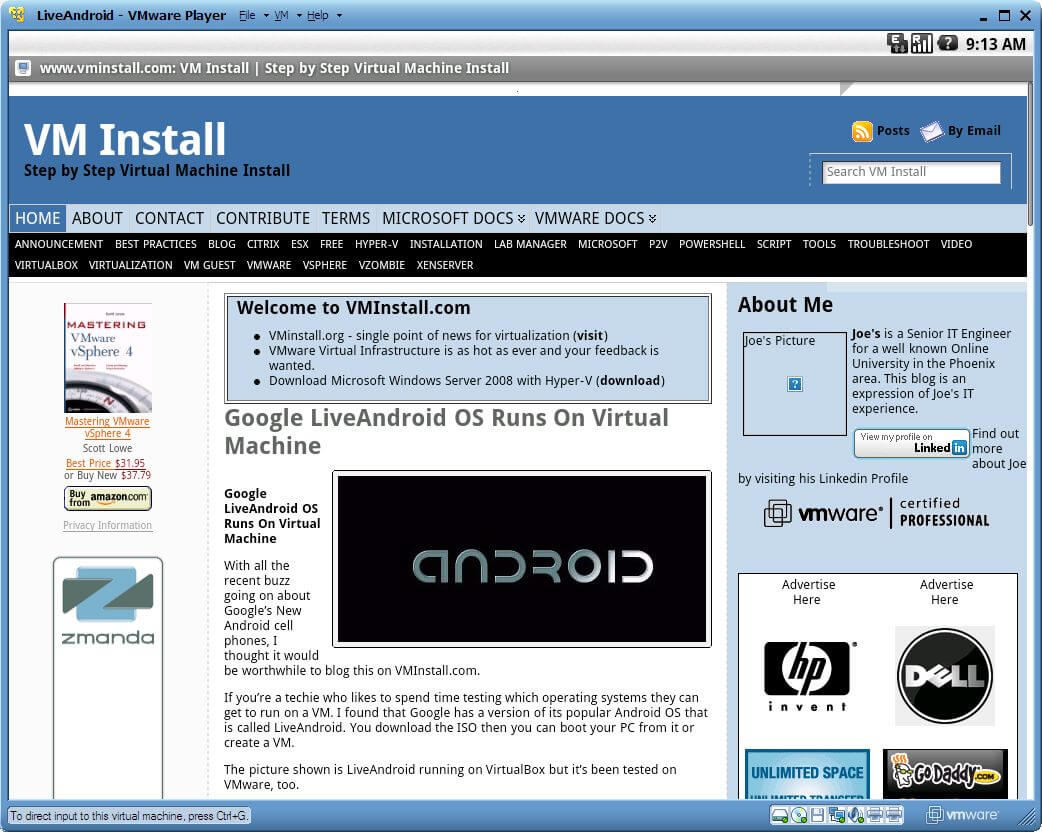Click the 9:13 AM clock in status bar

pyautogui.click(x=995, y=44)
